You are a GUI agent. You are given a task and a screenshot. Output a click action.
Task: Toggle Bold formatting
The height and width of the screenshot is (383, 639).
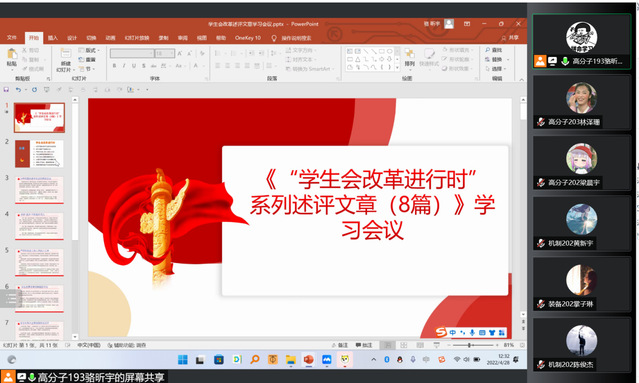115,66
